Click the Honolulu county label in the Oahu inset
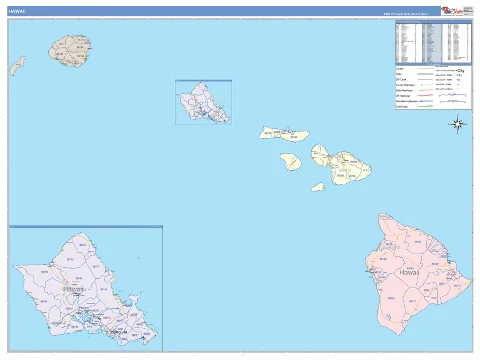480x360 pixels. point(74,289)
